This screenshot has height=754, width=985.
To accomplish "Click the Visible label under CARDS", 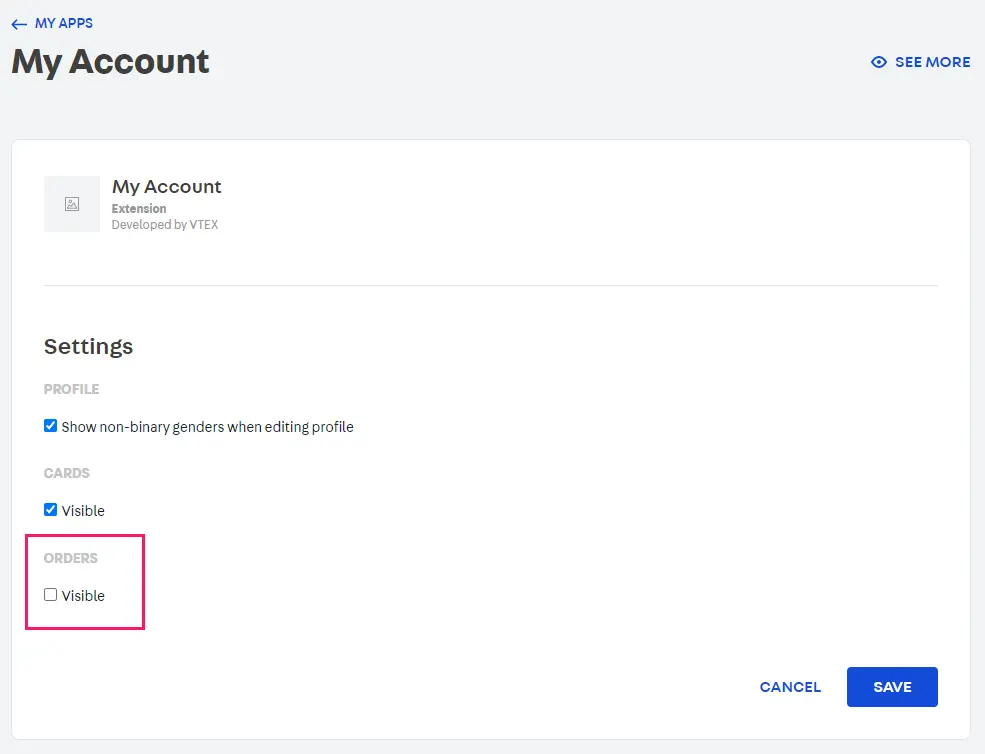I will (83, 511).
